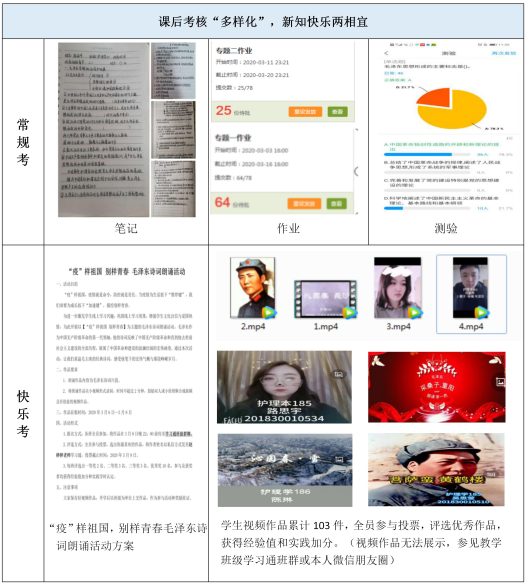This screenshot has width=529, height=586.
Task: Click option A's blue progress bar
Action: (x=418, y=154)
